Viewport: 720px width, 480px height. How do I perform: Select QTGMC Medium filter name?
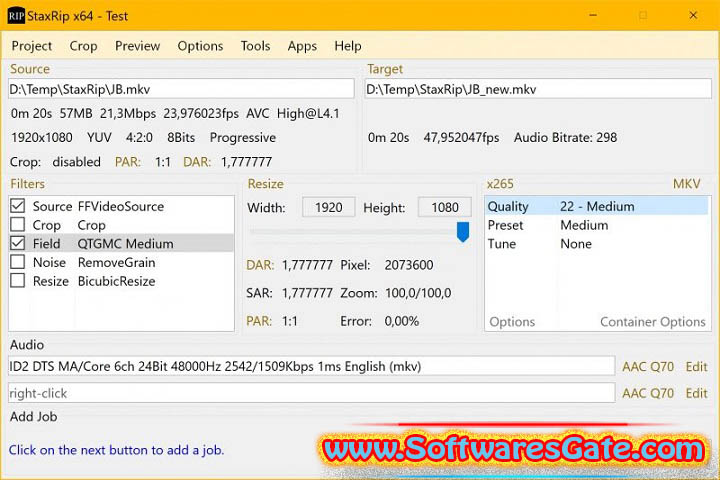click(x=125, y=243)
